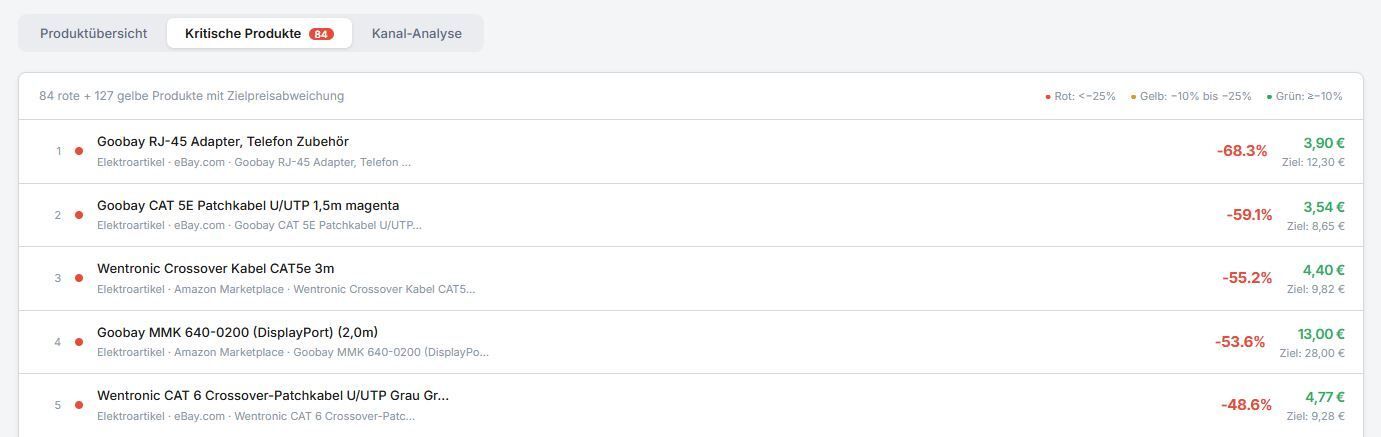Image resolution: width=1381 pixels, height=437 pixels.
Task: Open Goobay MMK 640-0200 (DisplayPort) product title
Action: tap(237, 332)
